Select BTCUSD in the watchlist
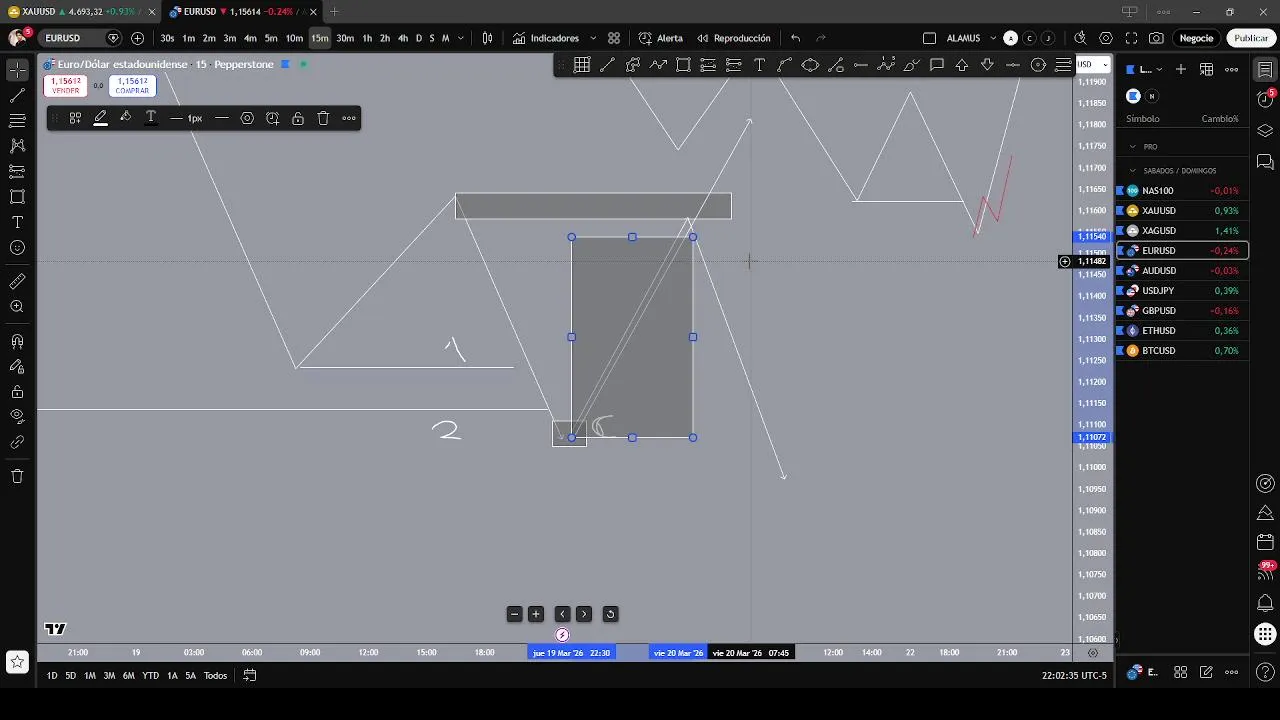This screenshot has height=720, width=1280. pyautogui.click(x=1182, y=351)
